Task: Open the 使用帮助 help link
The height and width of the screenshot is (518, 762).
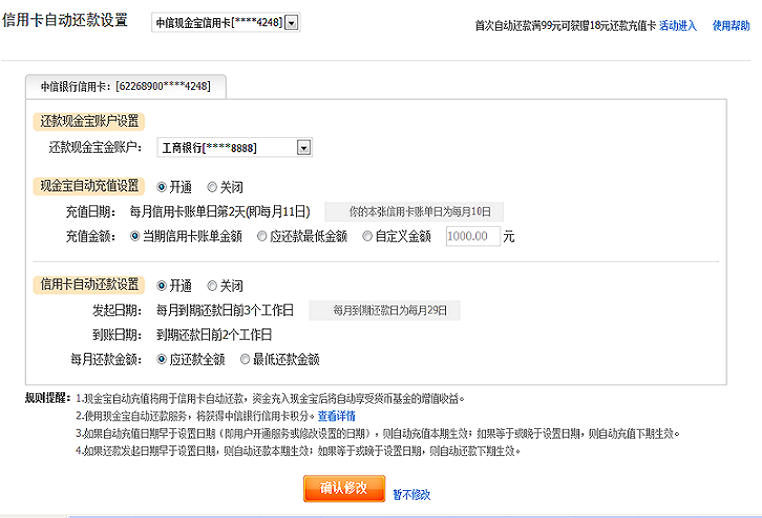Action: (730, 25)
